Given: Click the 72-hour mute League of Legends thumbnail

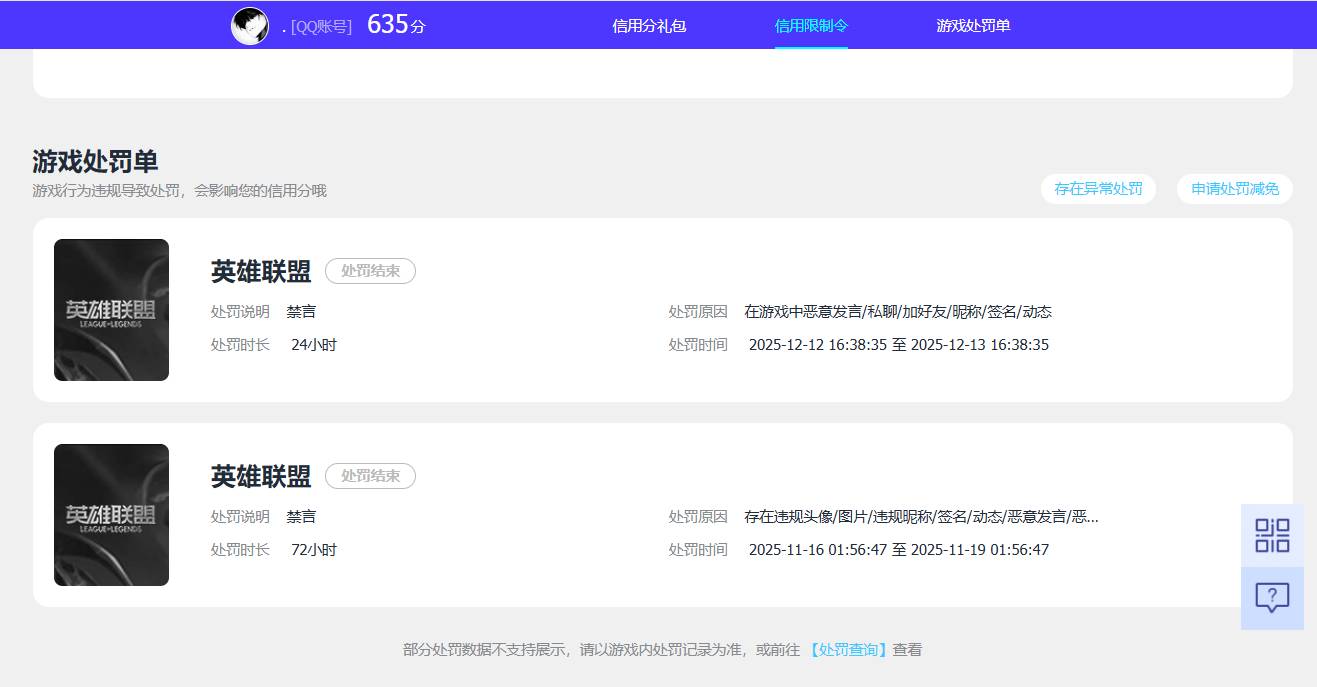Looking at the screenshot, I should click(111, 515).
